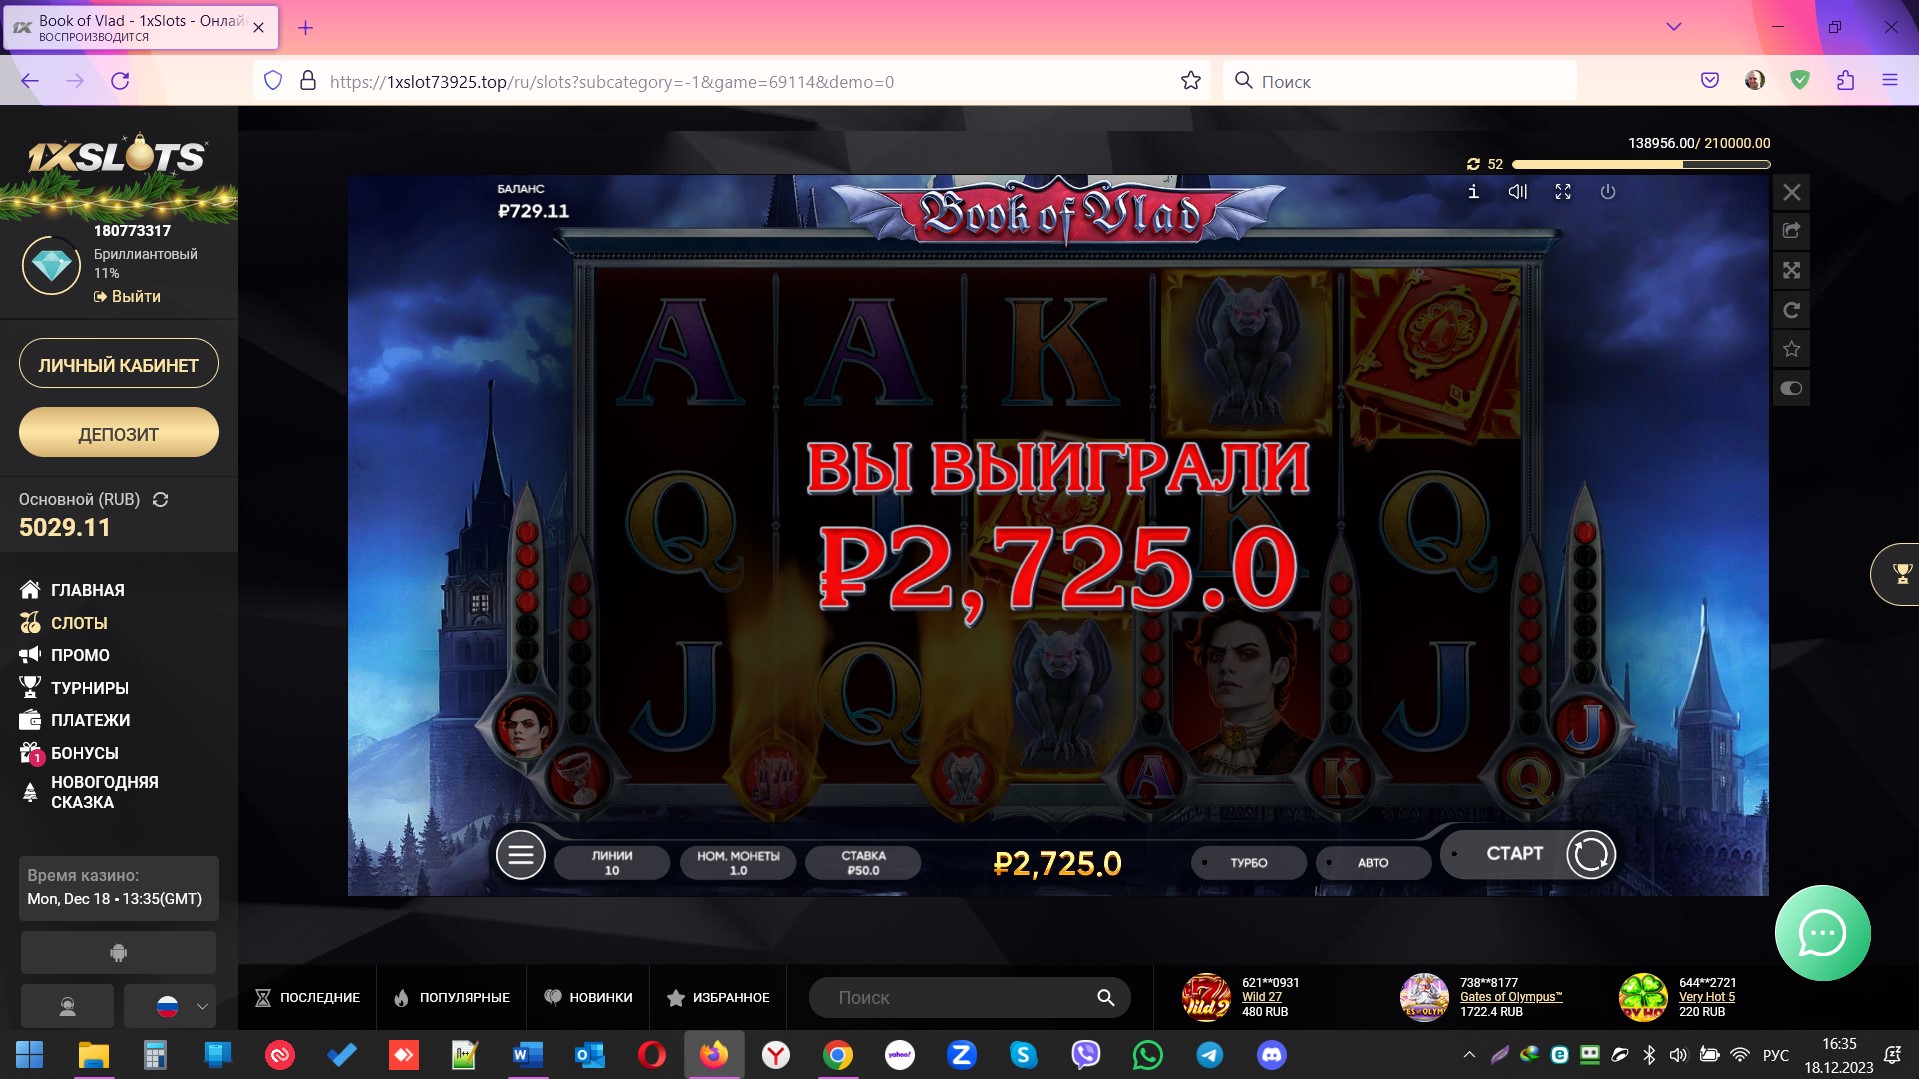Change the НОМ. МОНЕТЫ value
This screenshot has width=1919, height=1079.
click(738, 863)
